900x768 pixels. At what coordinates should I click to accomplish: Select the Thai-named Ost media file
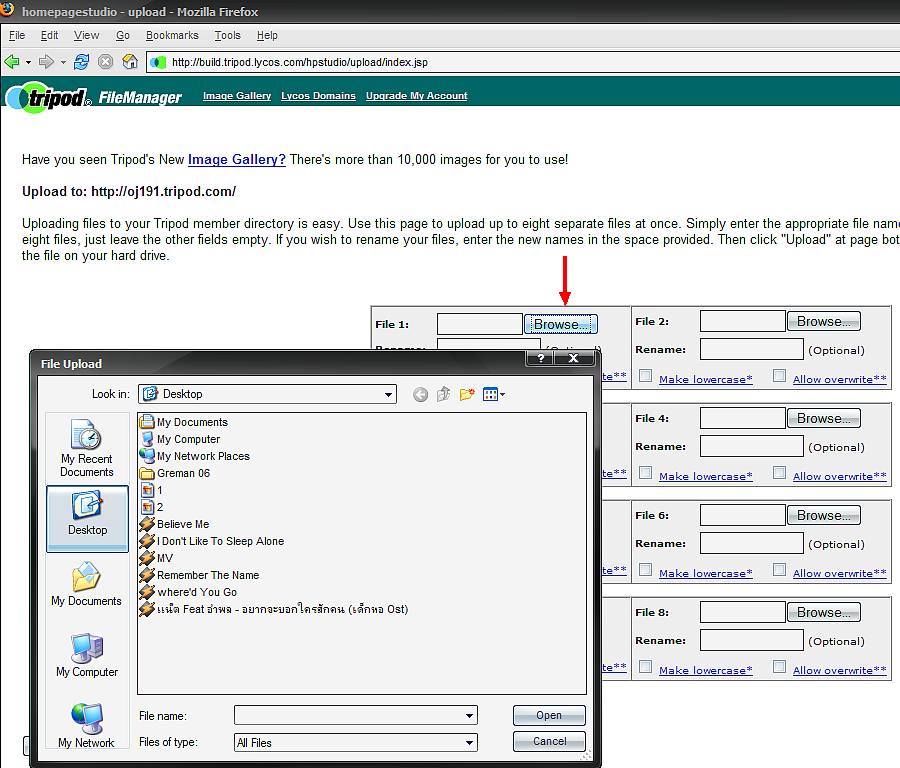274,609
